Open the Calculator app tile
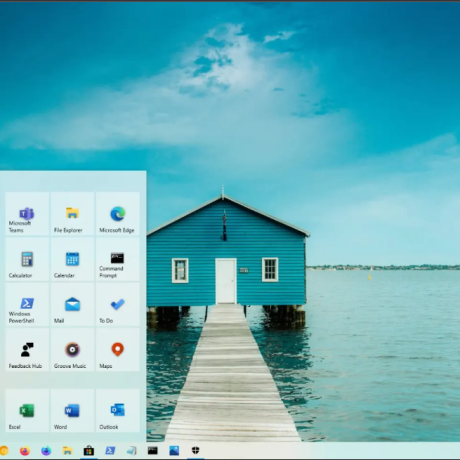460x460 pixels. pos(27,259)
